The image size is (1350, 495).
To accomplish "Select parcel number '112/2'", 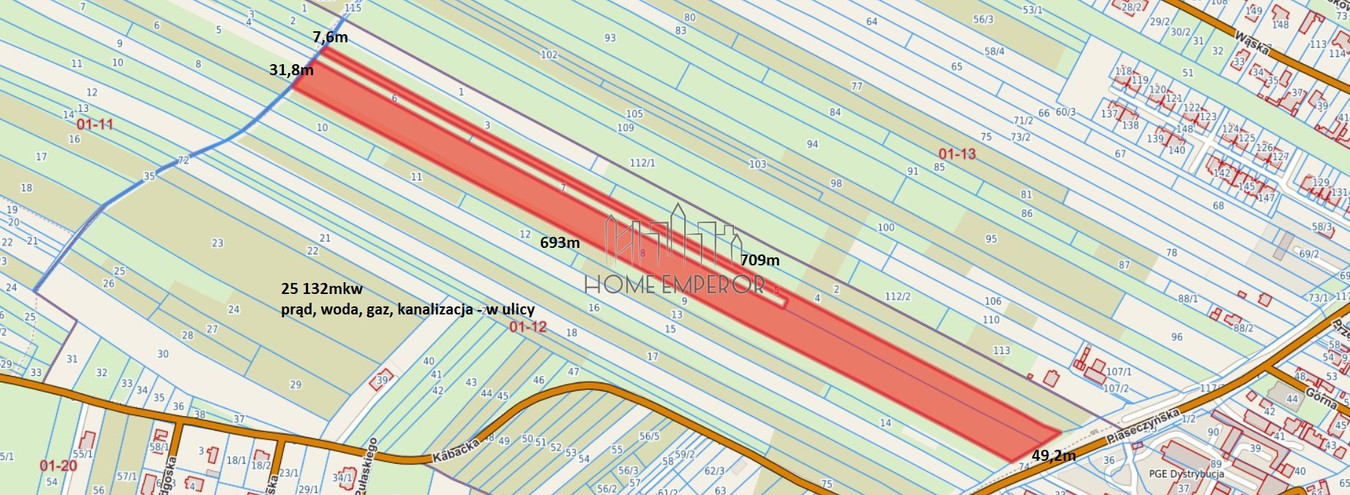I will [898, 296].
